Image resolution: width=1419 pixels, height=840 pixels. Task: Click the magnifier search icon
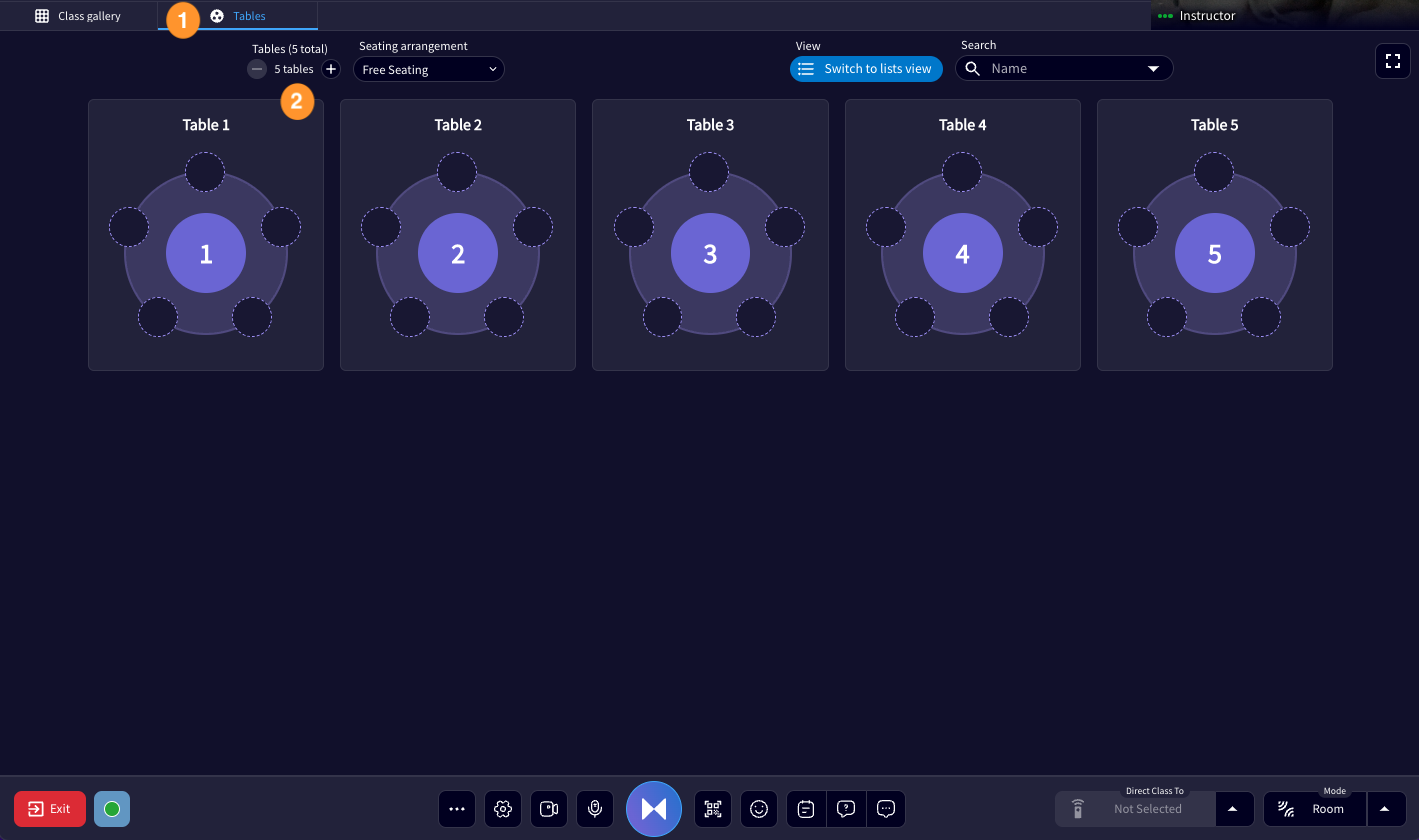pyautogui.click(x=972, y=69)
